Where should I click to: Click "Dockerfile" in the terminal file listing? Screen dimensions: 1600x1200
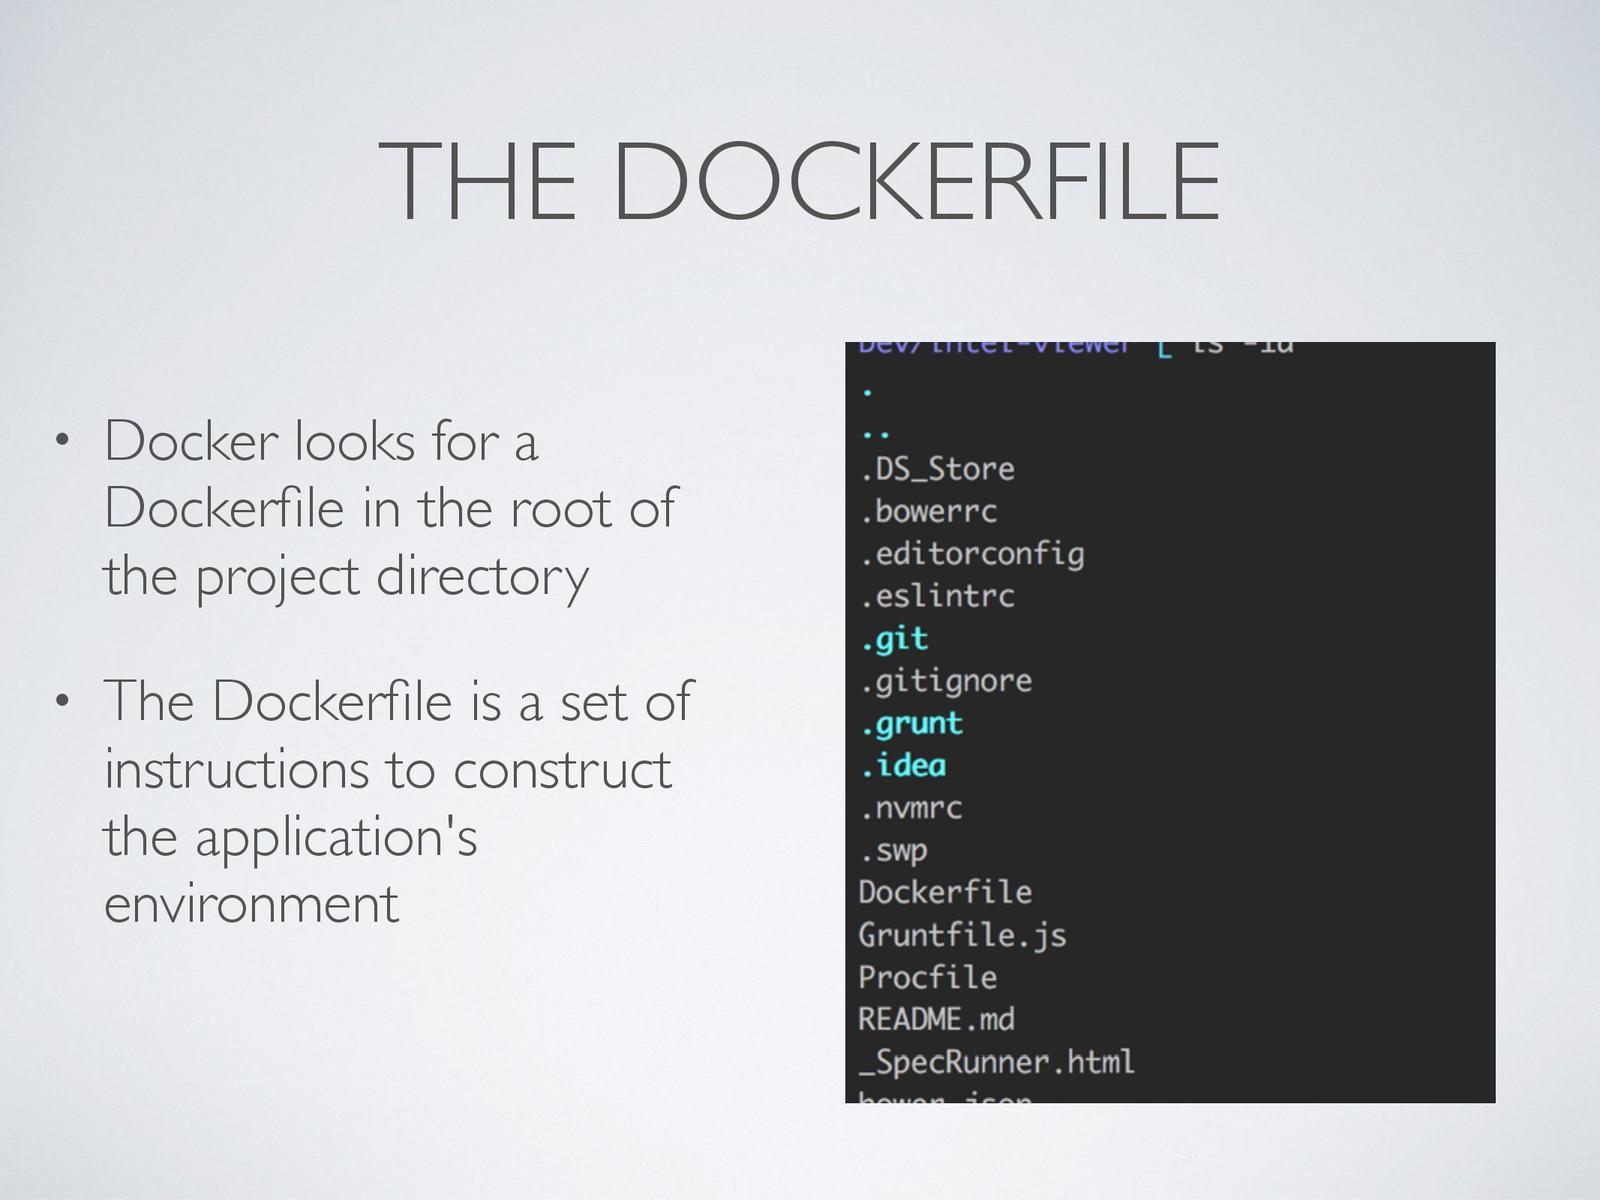(945, 892)
